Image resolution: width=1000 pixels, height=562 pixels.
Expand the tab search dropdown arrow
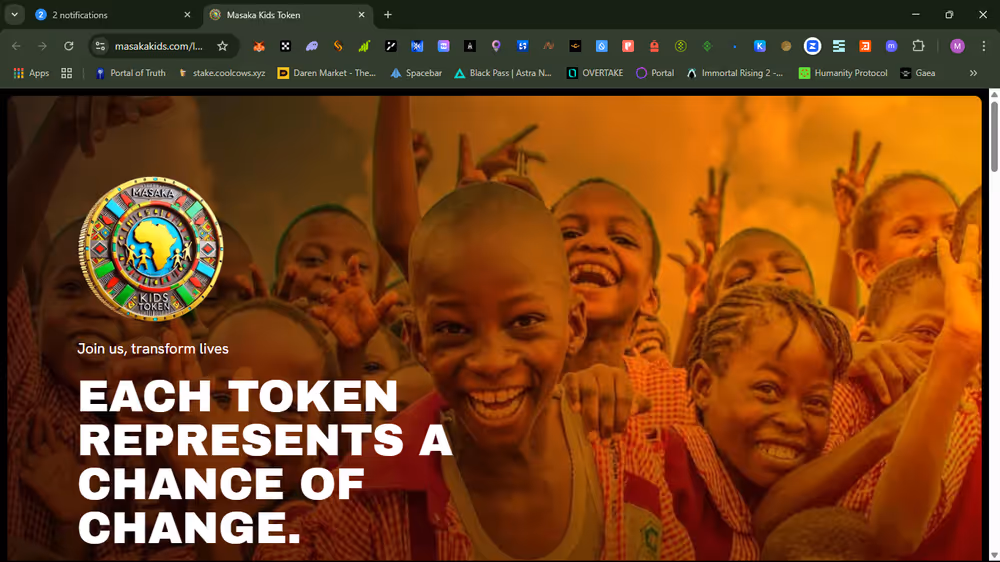pyautogui.click(x=14, y=15)
